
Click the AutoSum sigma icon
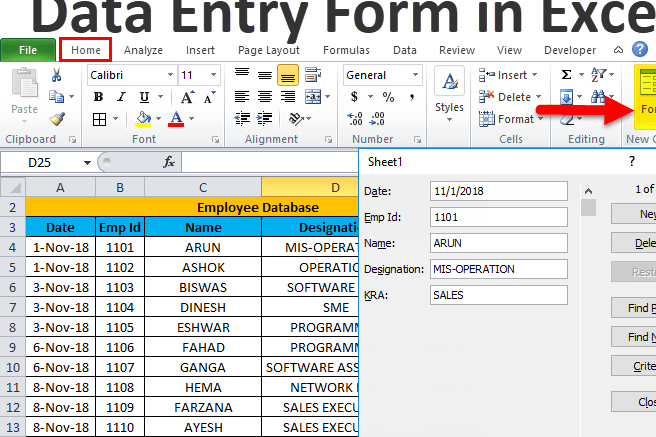click(x=566, y=75)
